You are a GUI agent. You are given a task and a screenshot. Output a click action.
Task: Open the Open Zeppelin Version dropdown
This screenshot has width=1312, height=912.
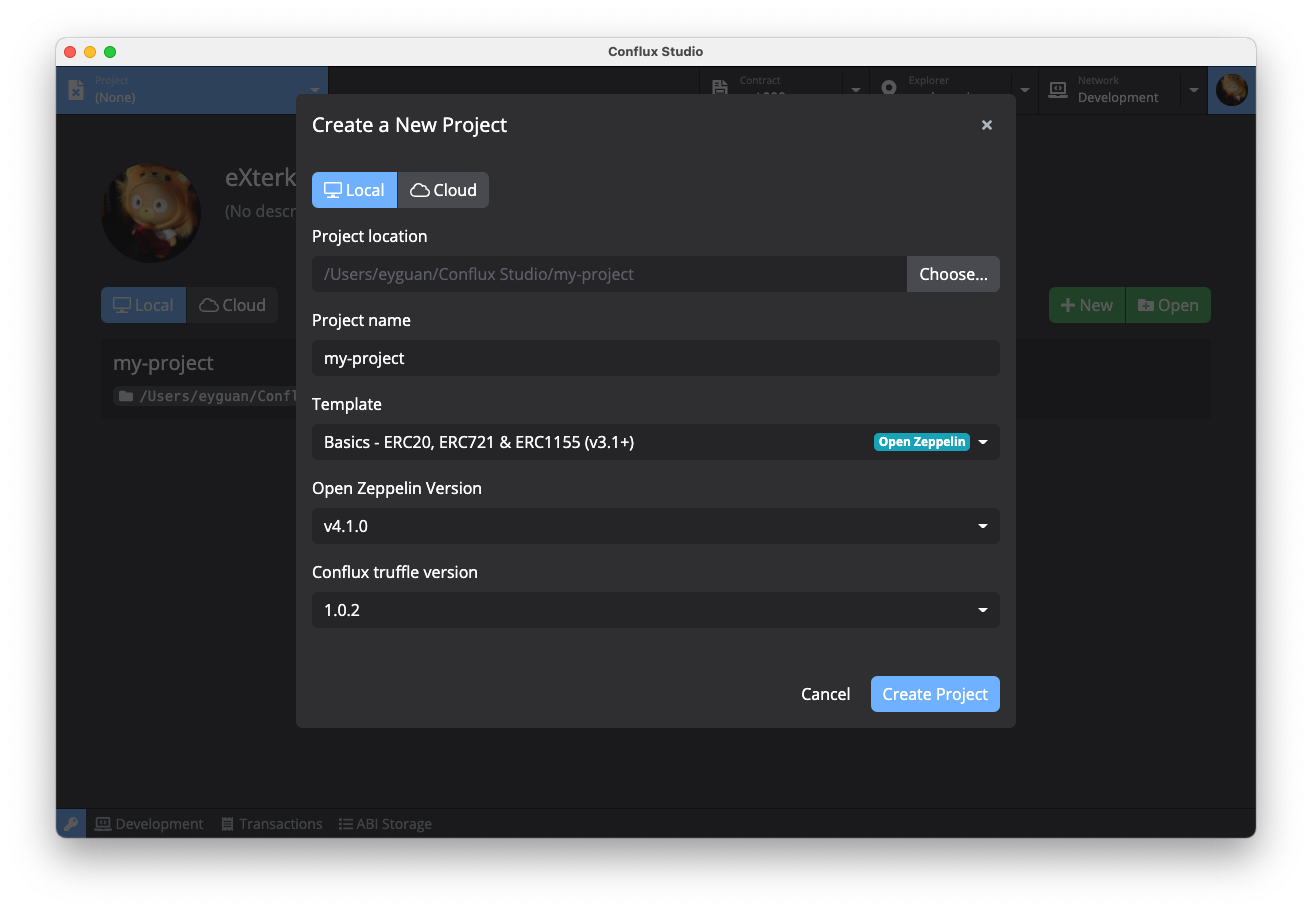(x=656, y=526)
